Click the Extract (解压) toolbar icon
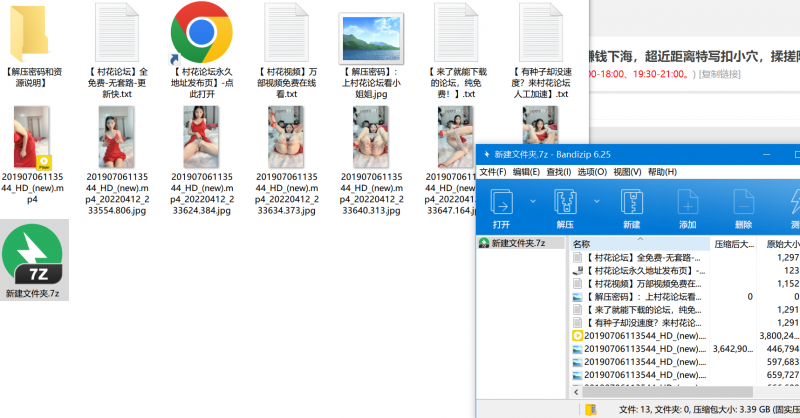Image resolution: width=800 pixels, height=418 pixels. coord(568,202)
